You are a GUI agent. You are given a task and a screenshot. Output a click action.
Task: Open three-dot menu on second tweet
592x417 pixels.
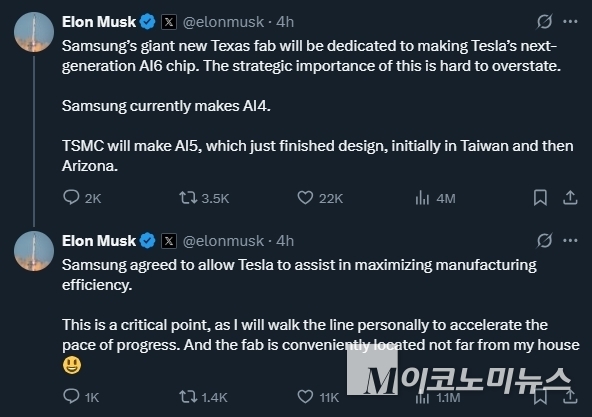click(x=570, y=241)
